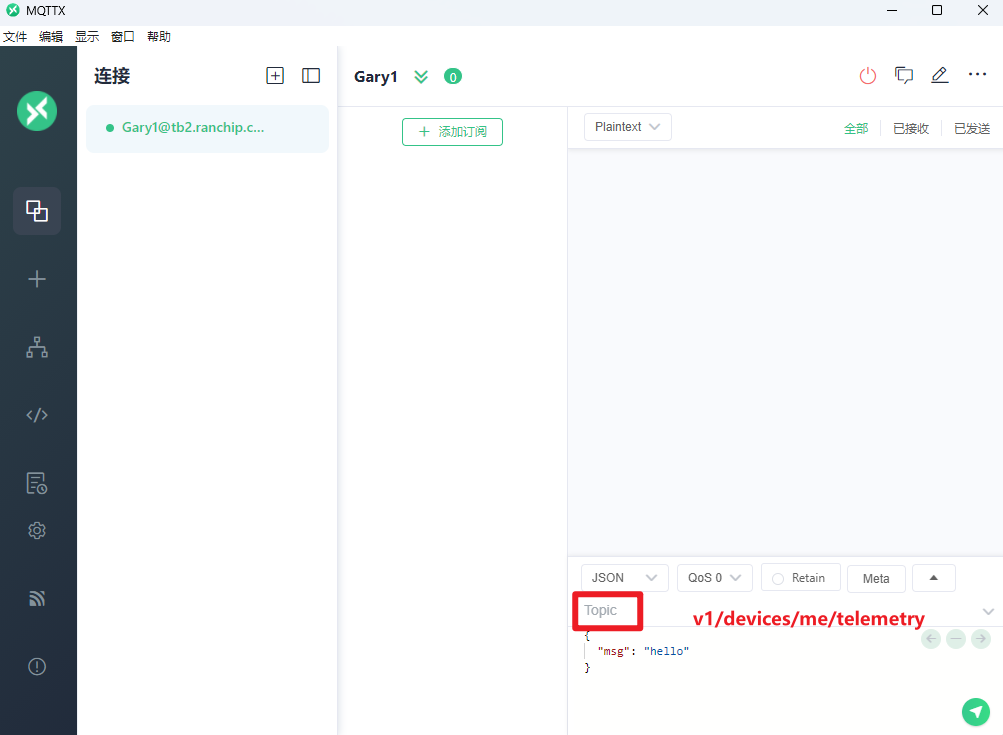This screenshot has height=735, width=1003.
Task: Focus the Topic input field
Action: click(x=777, y=610)
